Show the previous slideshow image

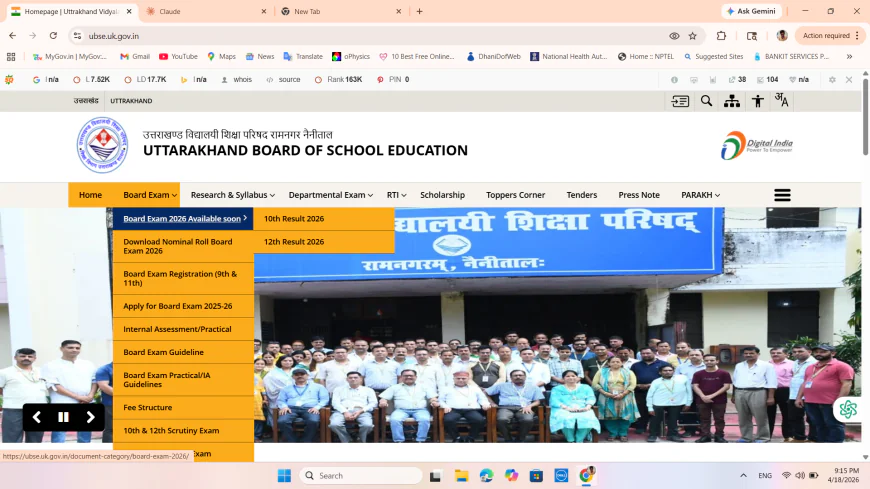[x=37, y=417]
